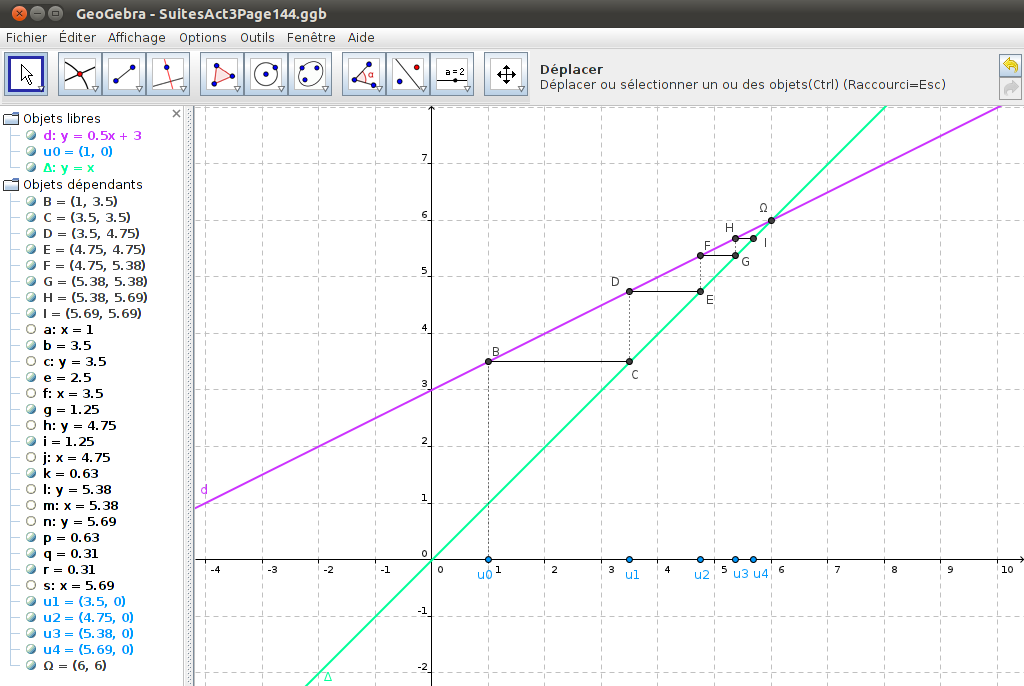Select the circle with center tool

265,74
